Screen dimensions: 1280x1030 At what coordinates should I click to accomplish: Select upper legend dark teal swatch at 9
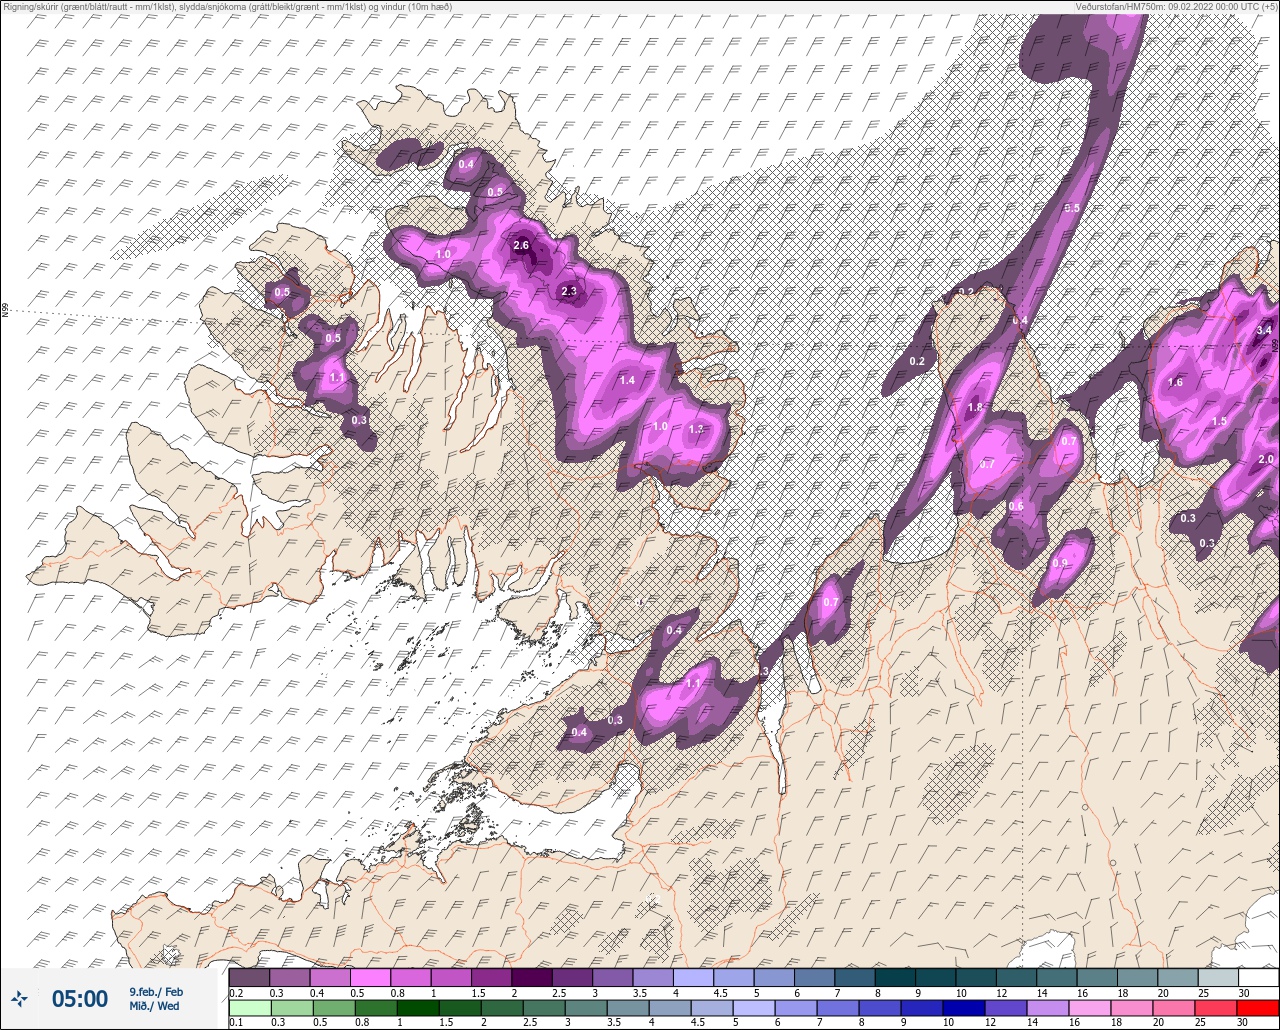coord(935,977)
